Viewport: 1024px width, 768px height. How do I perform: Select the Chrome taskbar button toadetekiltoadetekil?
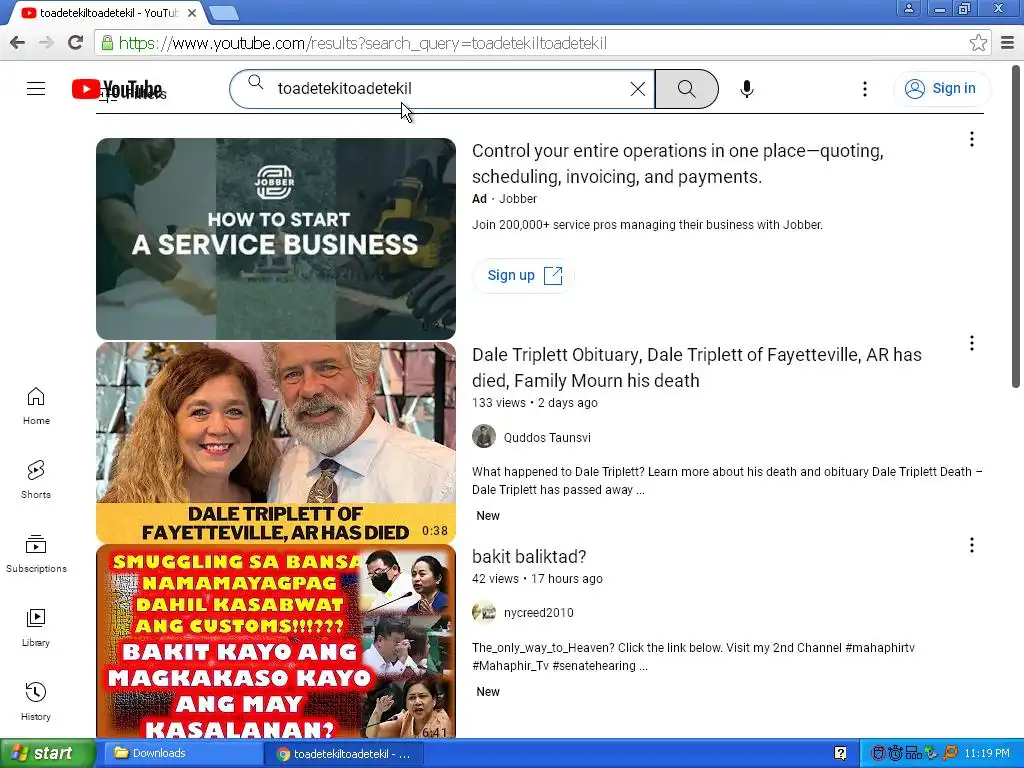(344, 754)
